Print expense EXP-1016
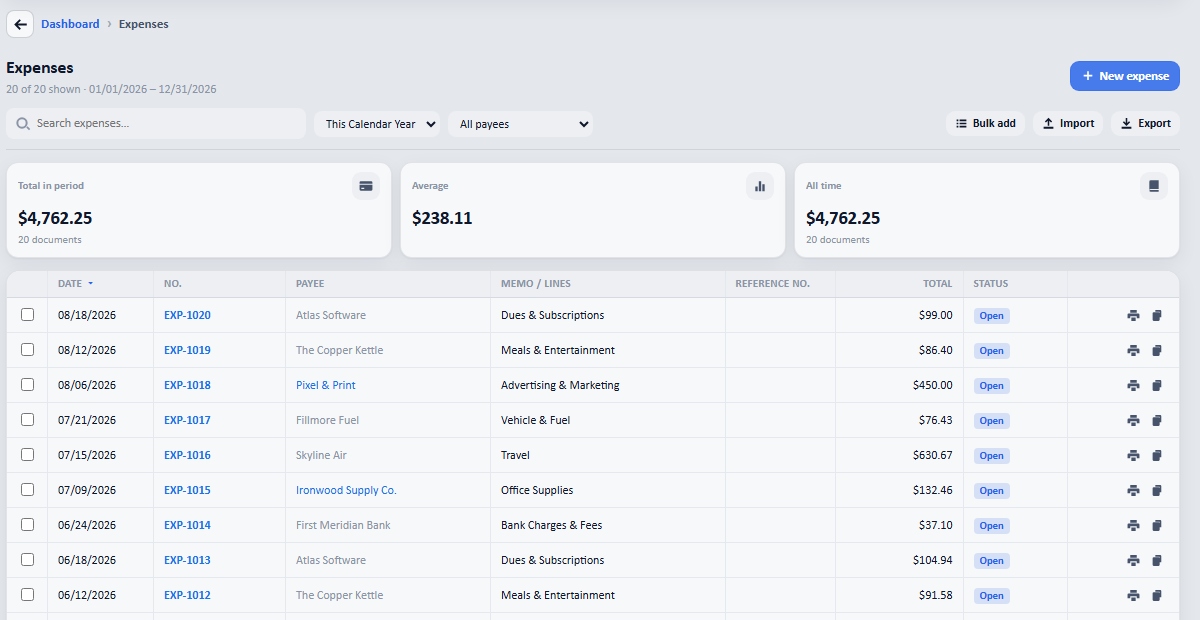 pyautogui.click(x=1133, y=456)
